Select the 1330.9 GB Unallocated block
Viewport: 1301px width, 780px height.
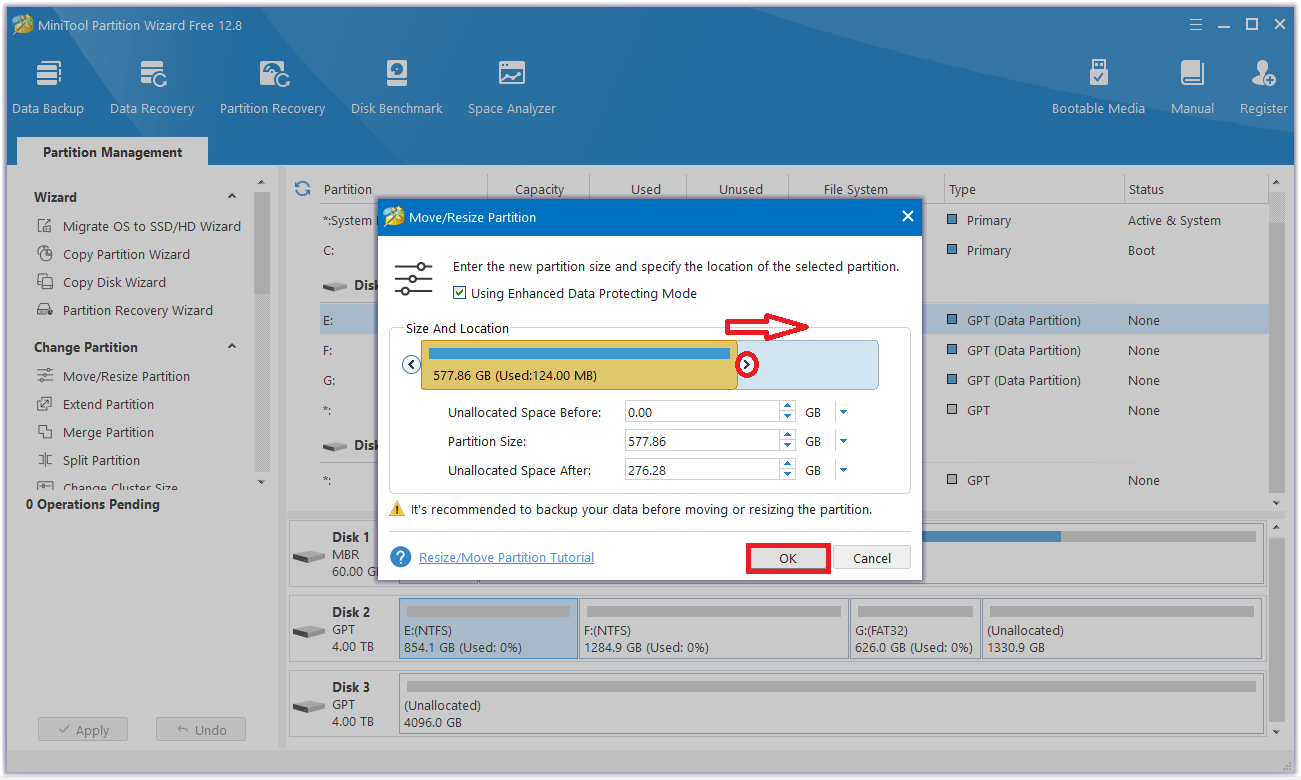click(1121, 628)
